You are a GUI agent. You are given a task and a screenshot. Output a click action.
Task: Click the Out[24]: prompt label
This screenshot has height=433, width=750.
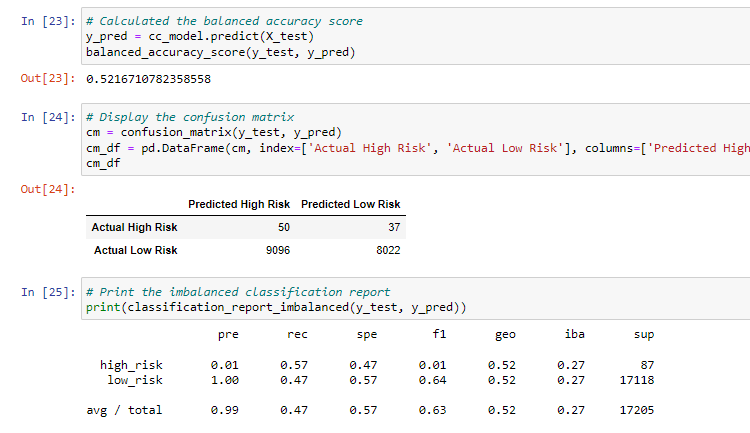tap(48, 189)
